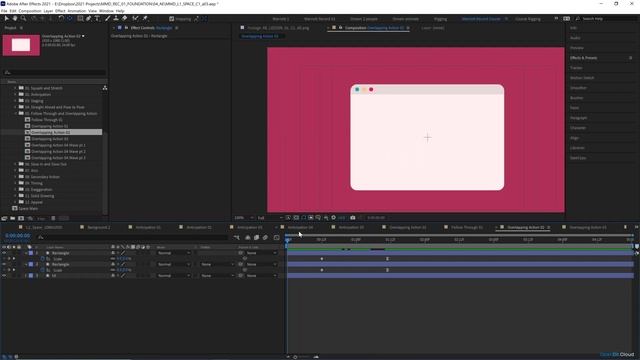The width and height of the screenshot is (640, 360).
Task: Open the Effects & Presets panel
Action: [x=584, y=58]
